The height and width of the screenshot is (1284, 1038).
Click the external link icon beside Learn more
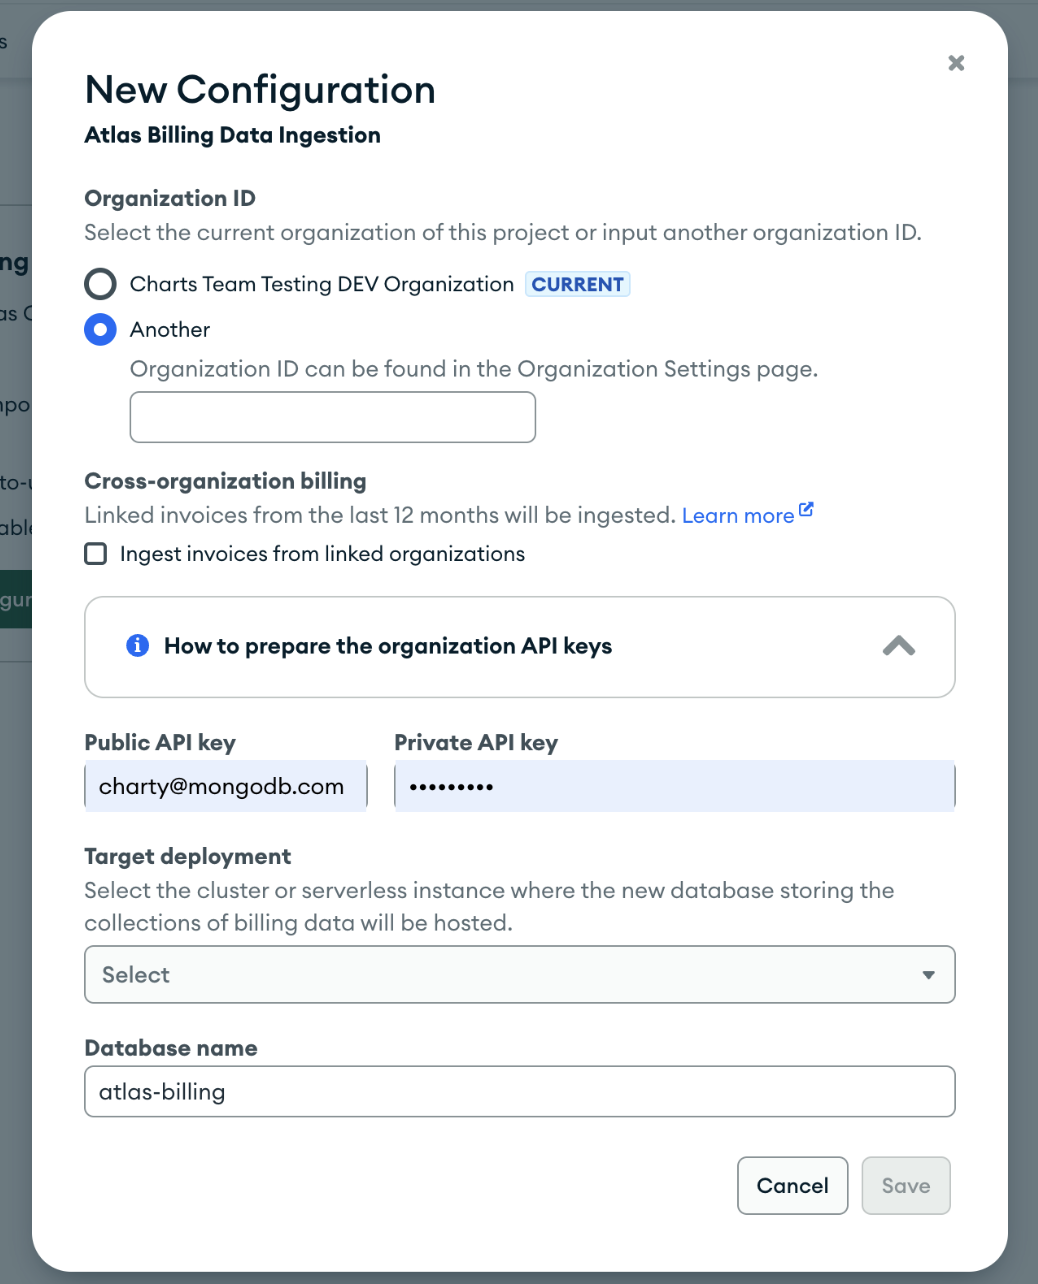[x=807, y=510]
